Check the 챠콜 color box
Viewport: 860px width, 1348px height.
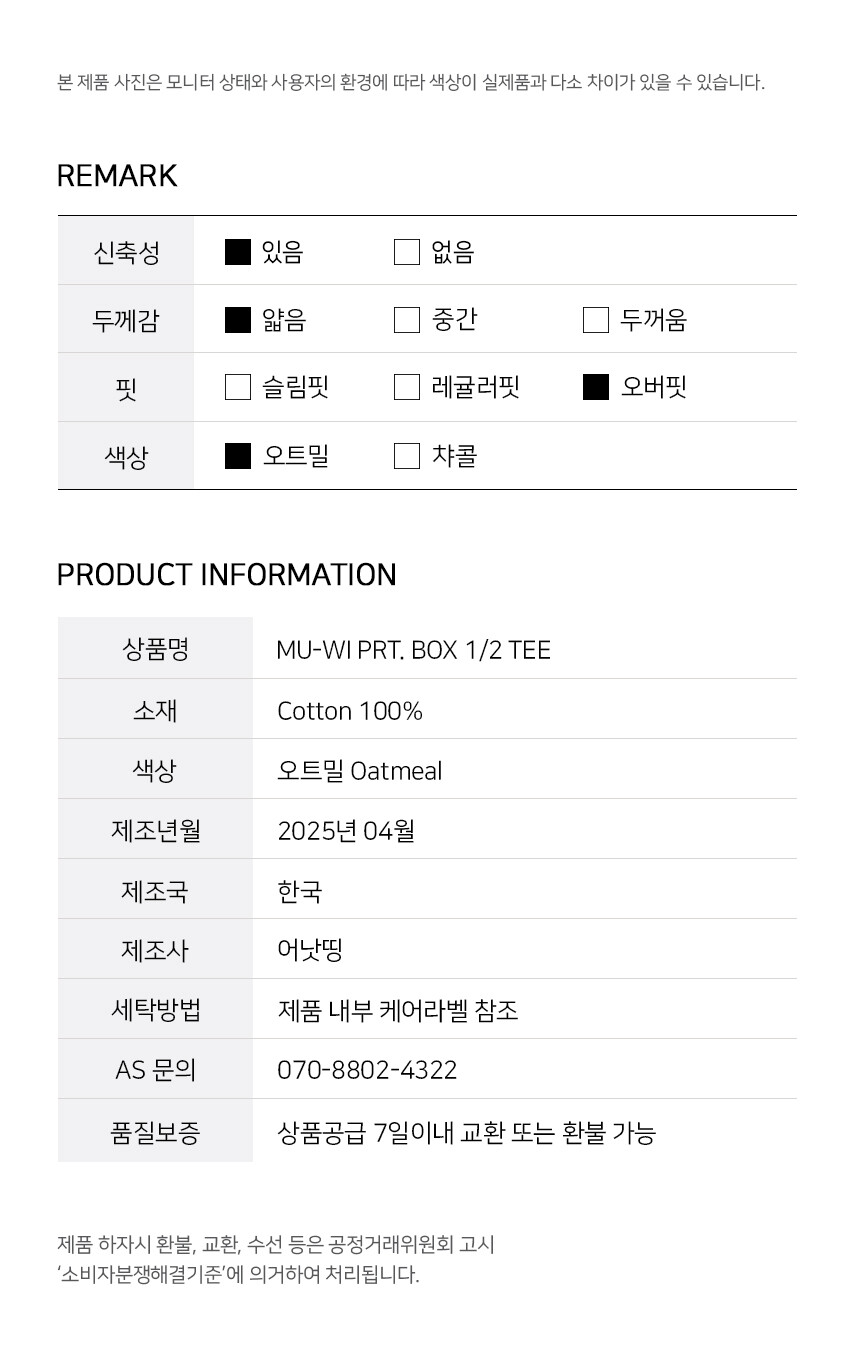(x=407, y=456)
